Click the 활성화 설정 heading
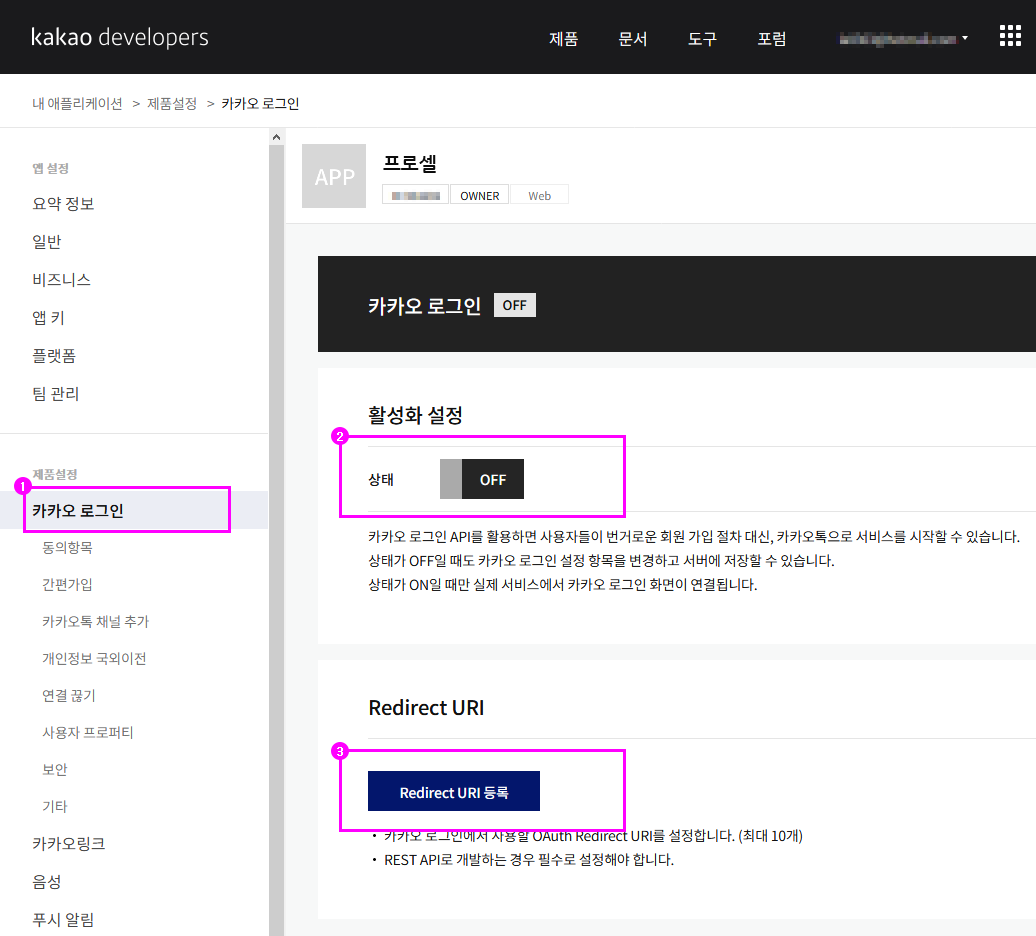The image size is (1036, 936). click(415, 415)
